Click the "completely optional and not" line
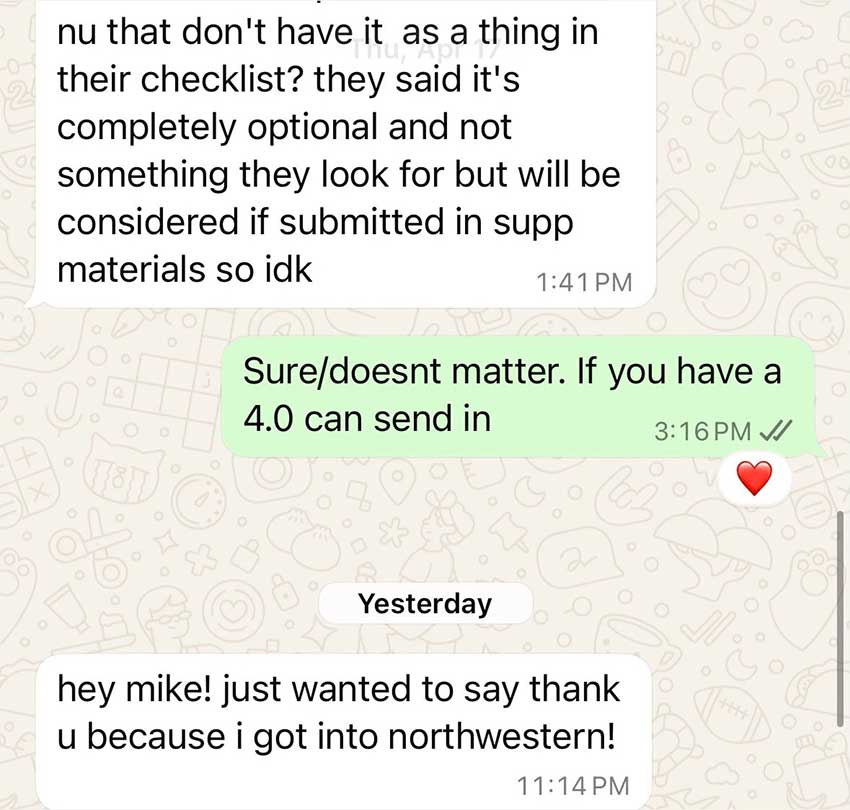850x810 pixels. (x=285, y=127)
